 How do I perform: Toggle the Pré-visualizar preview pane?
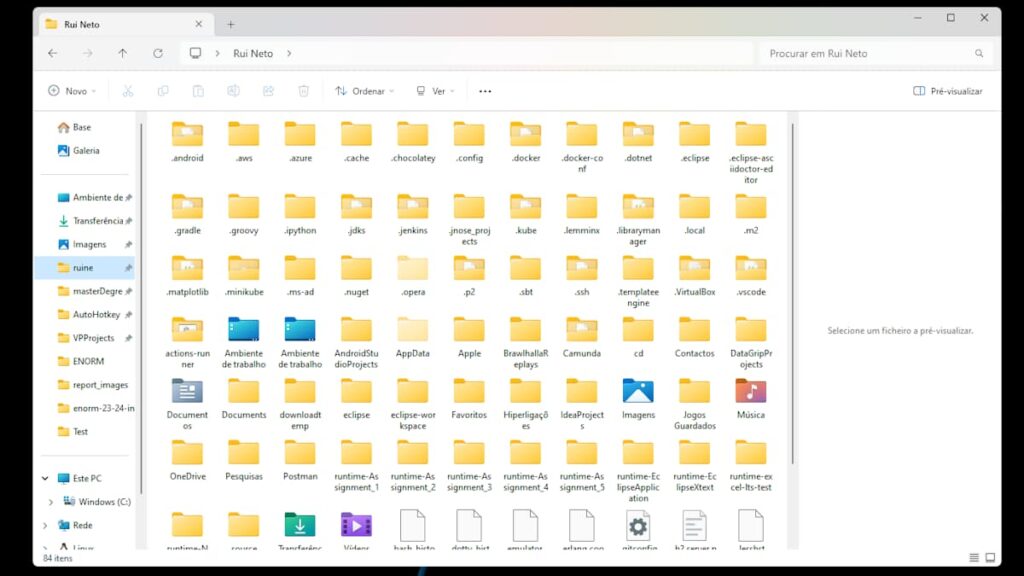[947, 91]
